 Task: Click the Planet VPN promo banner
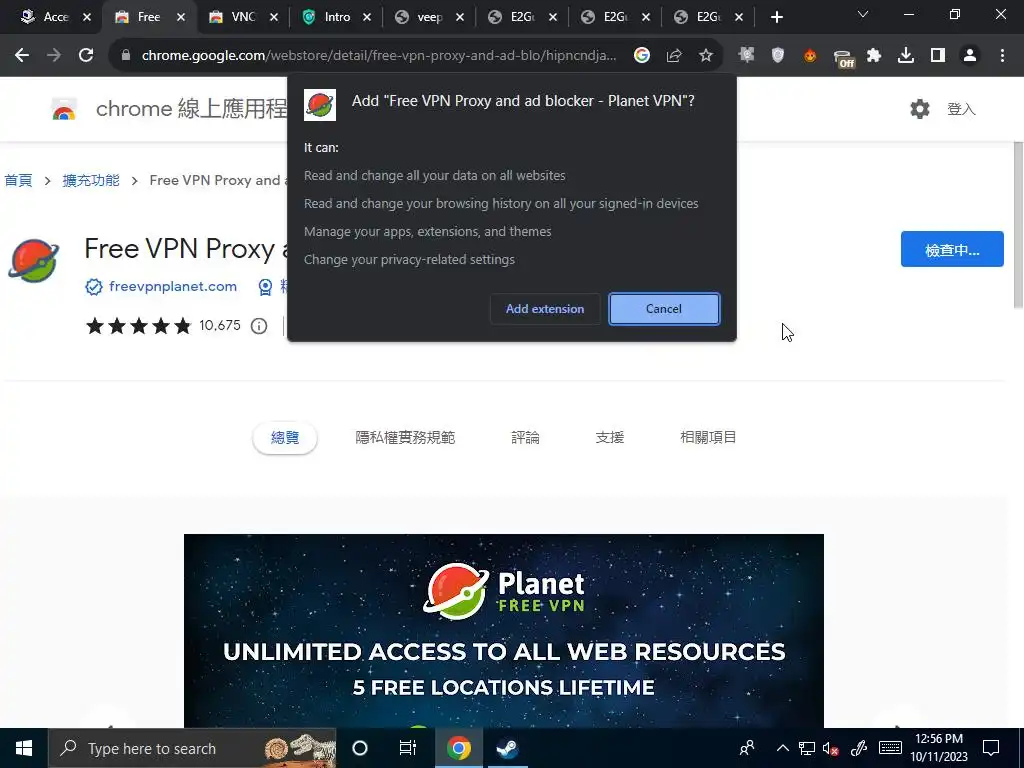[x=504, y=631]
